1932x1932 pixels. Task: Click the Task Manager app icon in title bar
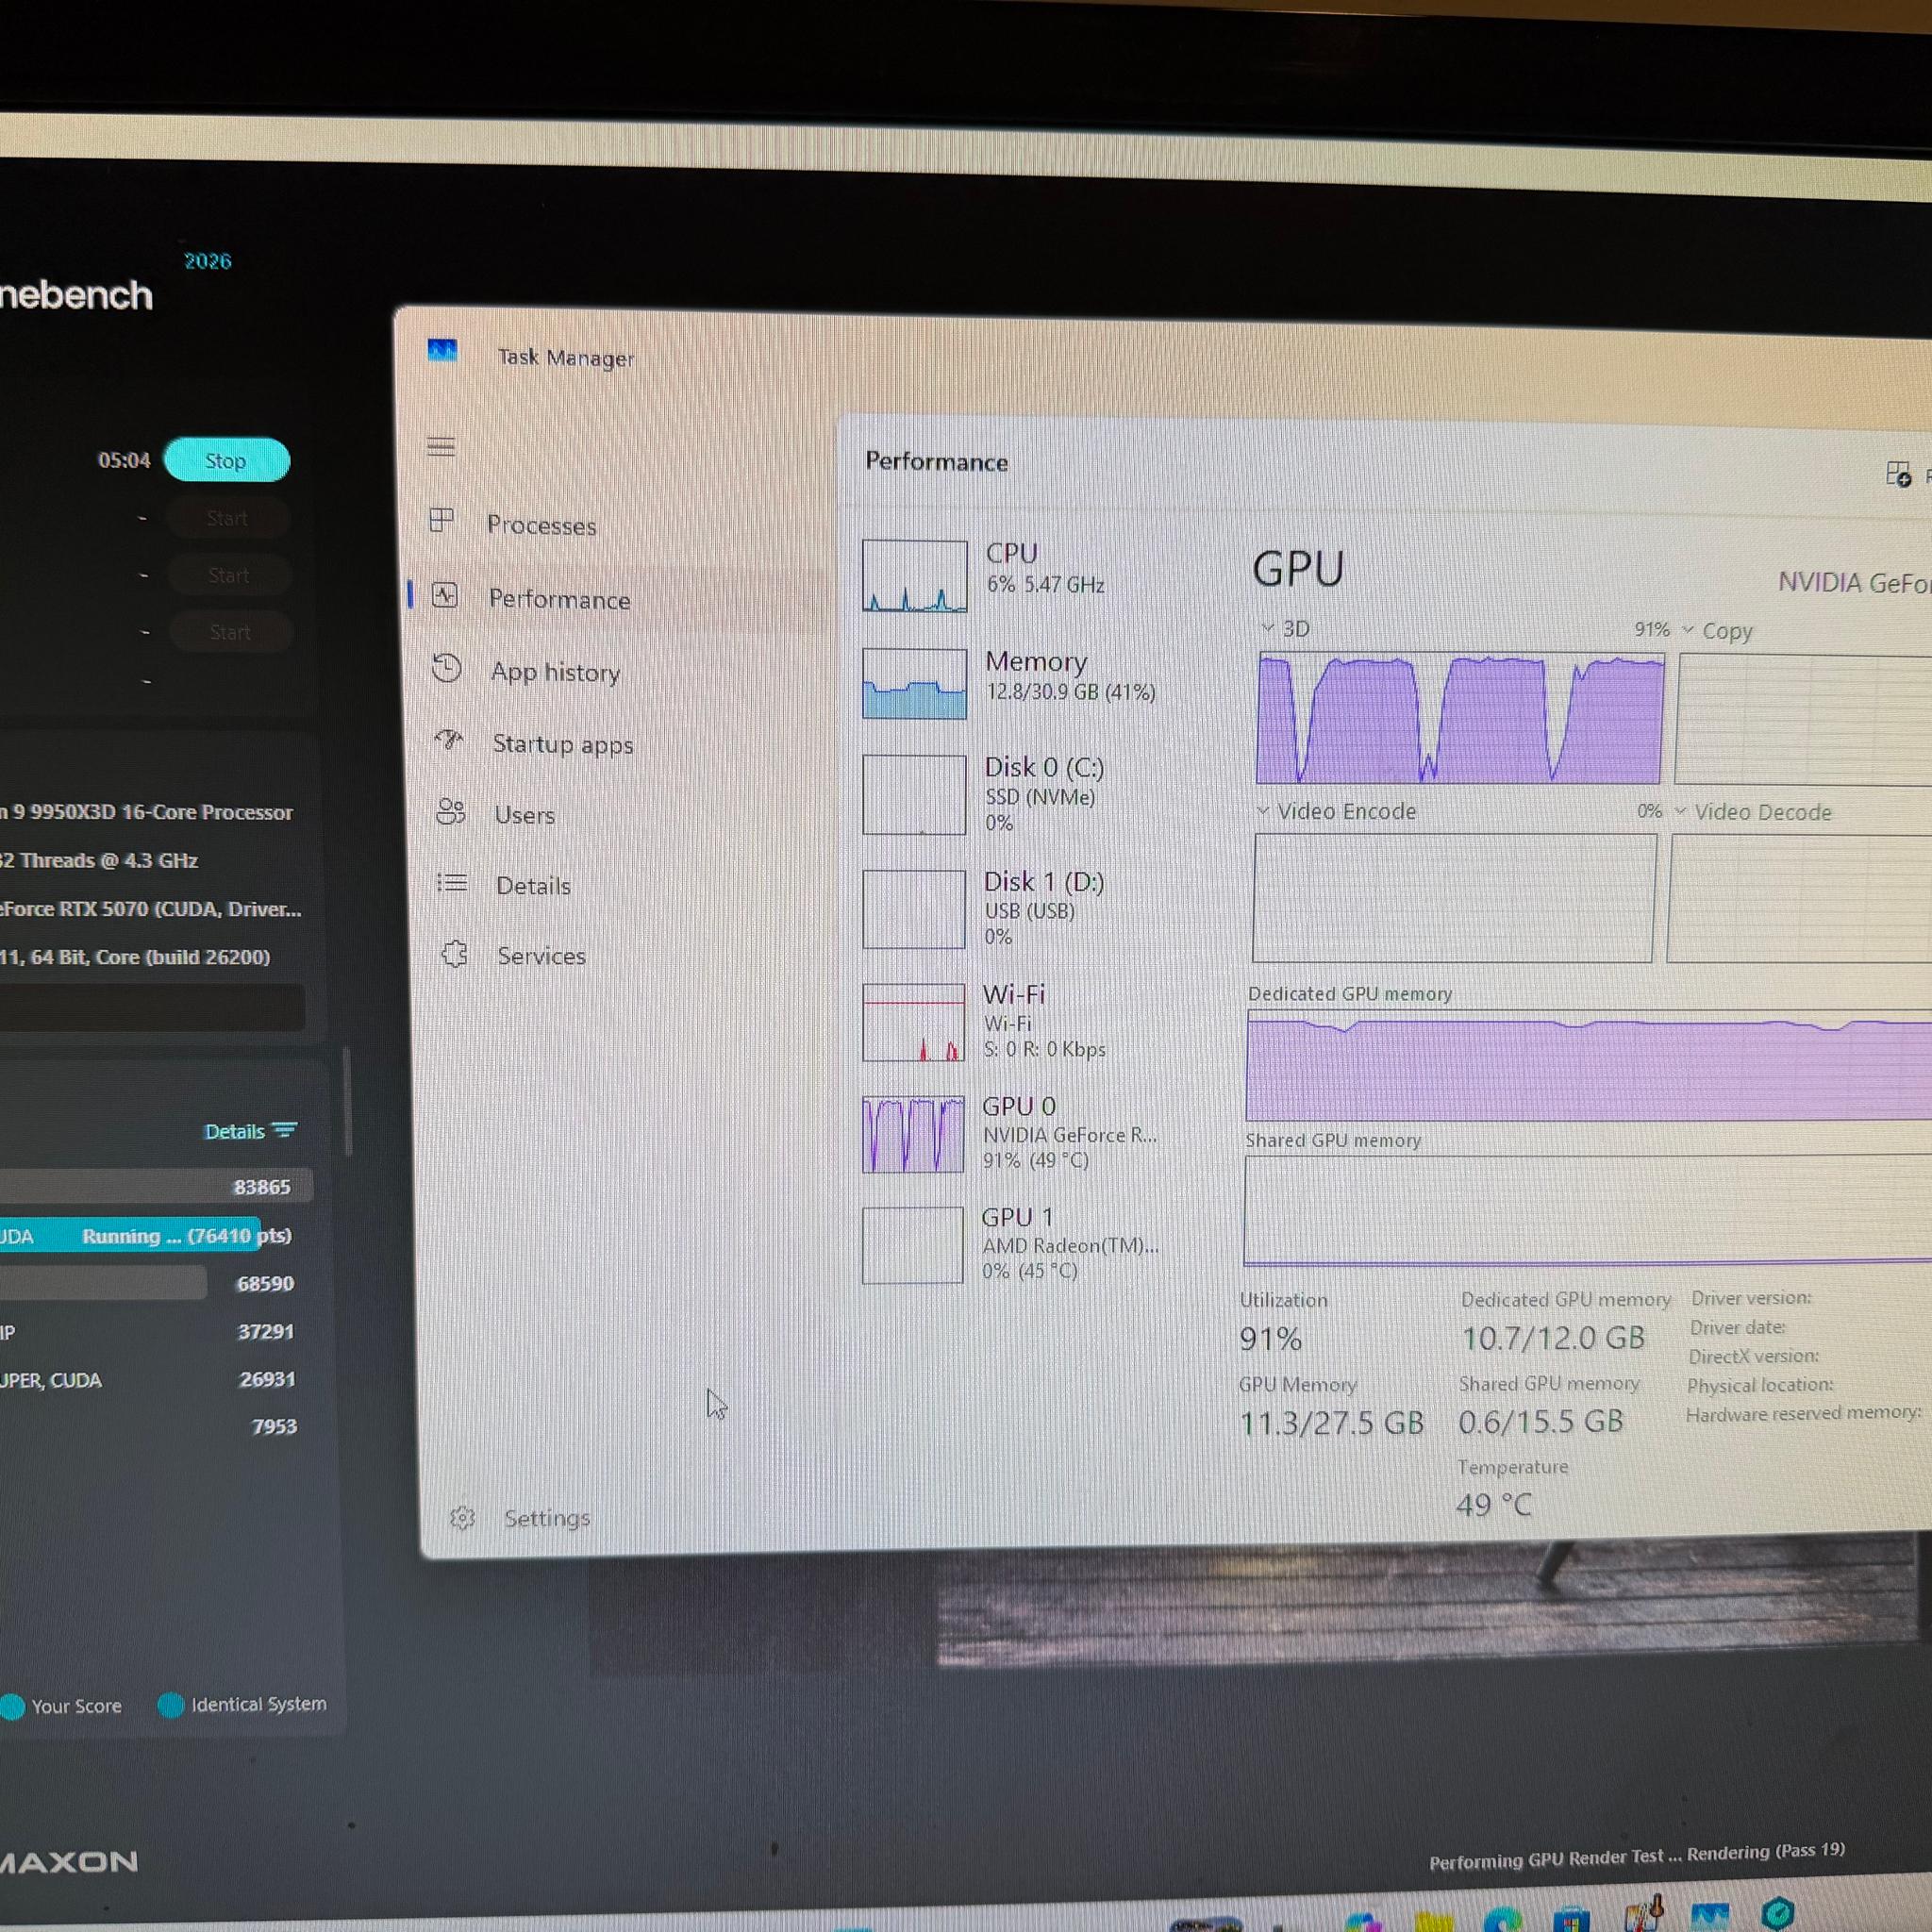442,351
